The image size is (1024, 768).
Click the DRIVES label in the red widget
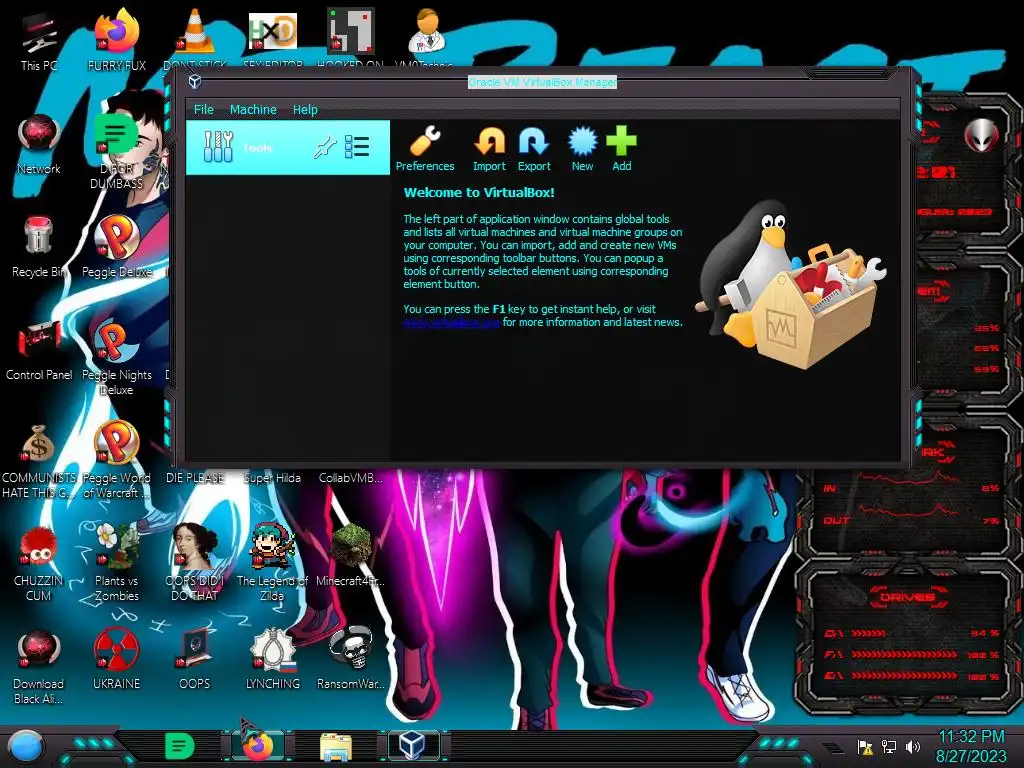pyautogui.click(x=906, y=597)
